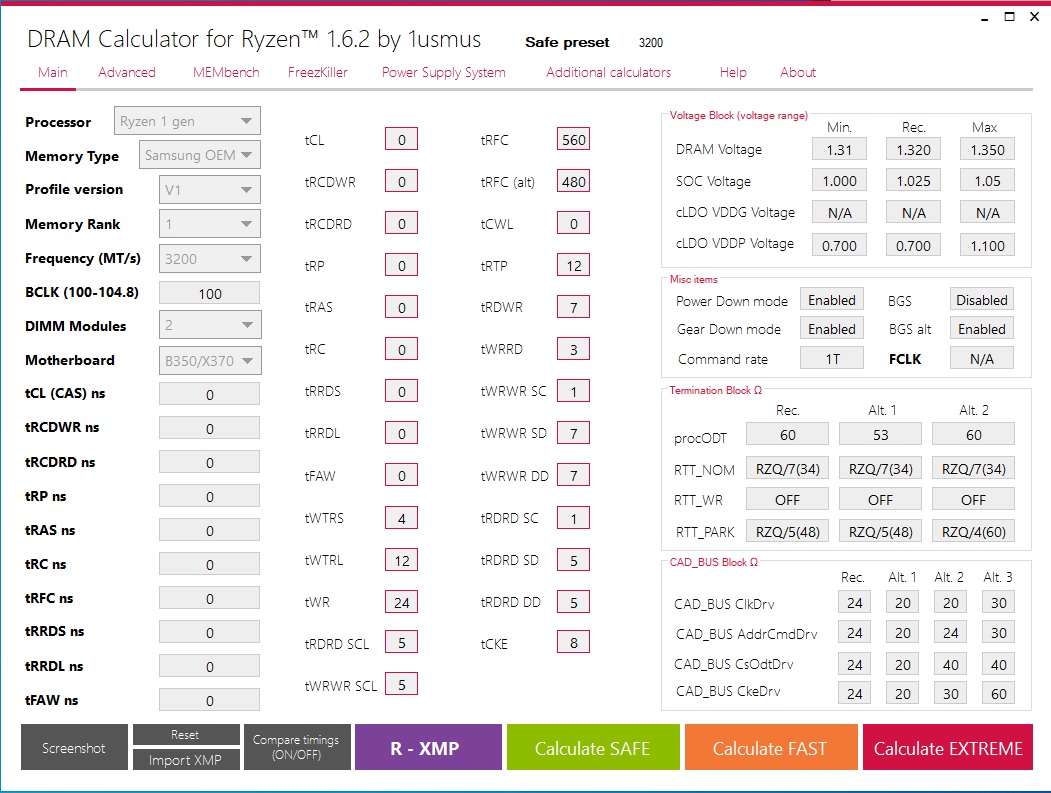Click the tRDRD SCL value 5
The image size is (1051, 793).
tap(401, 643)
